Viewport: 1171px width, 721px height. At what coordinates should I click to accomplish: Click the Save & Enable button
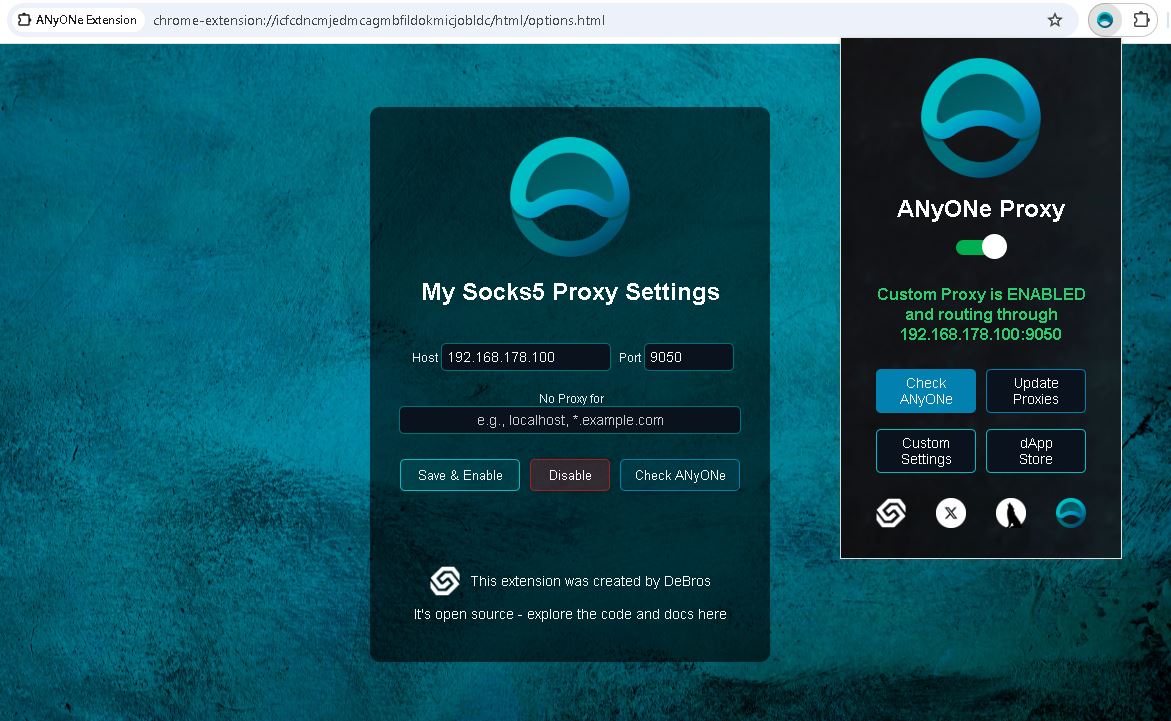click(460, 475)
